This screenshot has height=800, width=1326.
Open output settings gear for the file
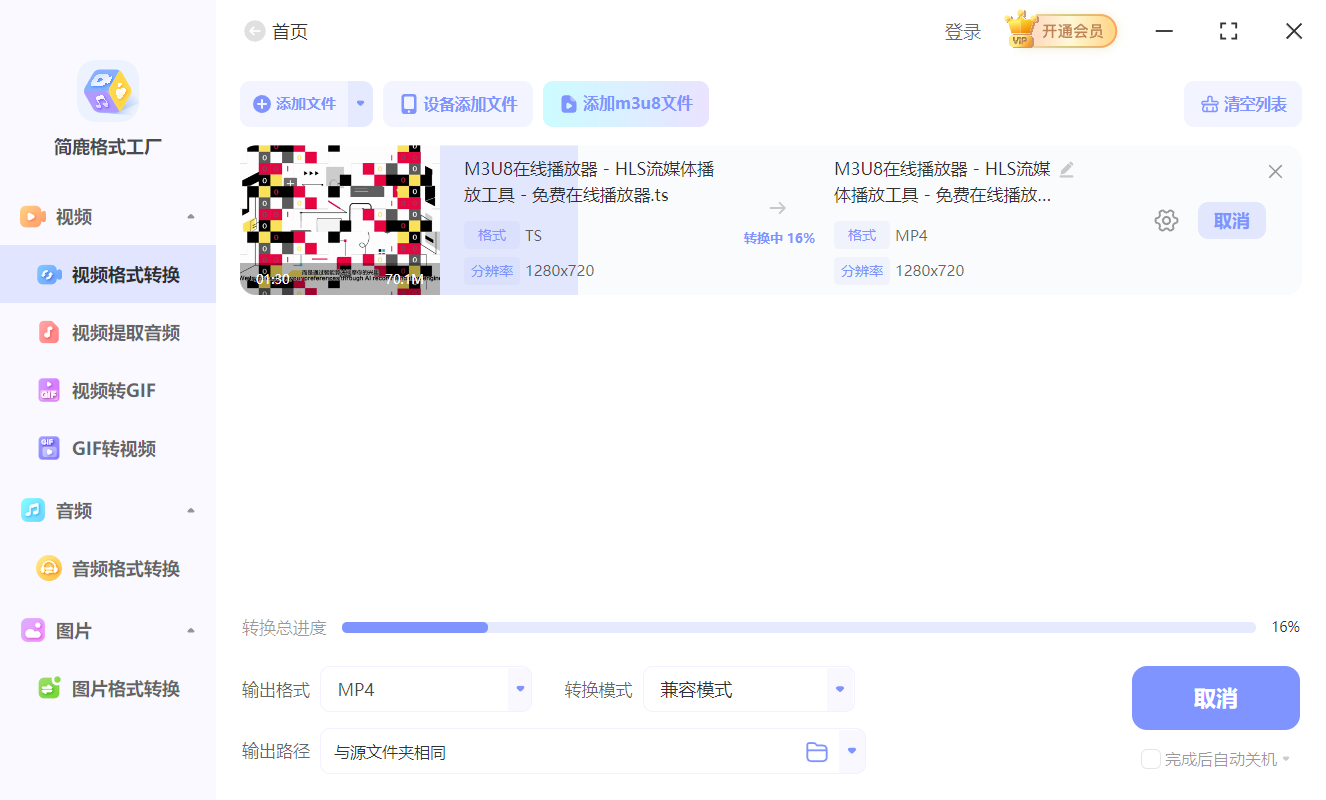pyautogui.click(x=1166, y=221)
